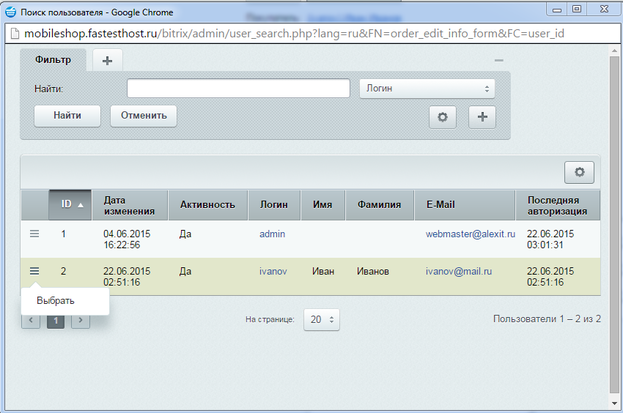Open the Логин search field dropdown

coord(427,88)
